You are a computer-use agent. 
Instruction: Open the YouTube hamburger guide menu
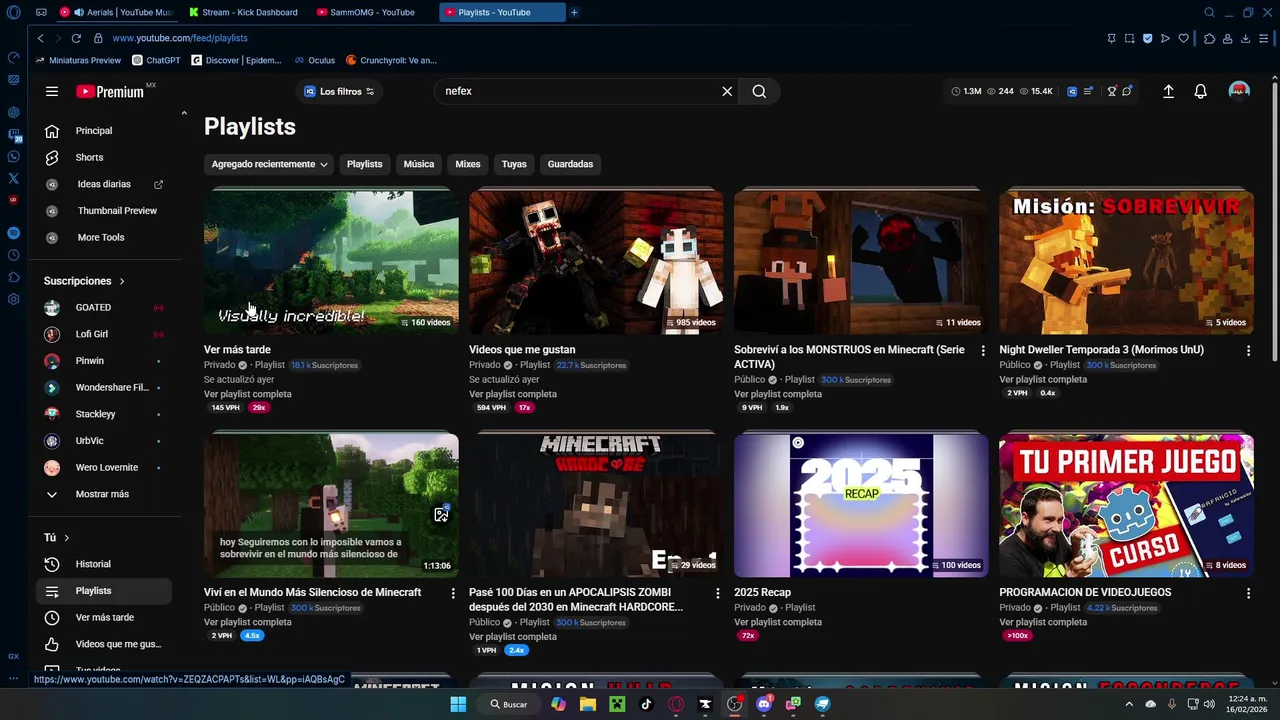click(x=52, y=91)
